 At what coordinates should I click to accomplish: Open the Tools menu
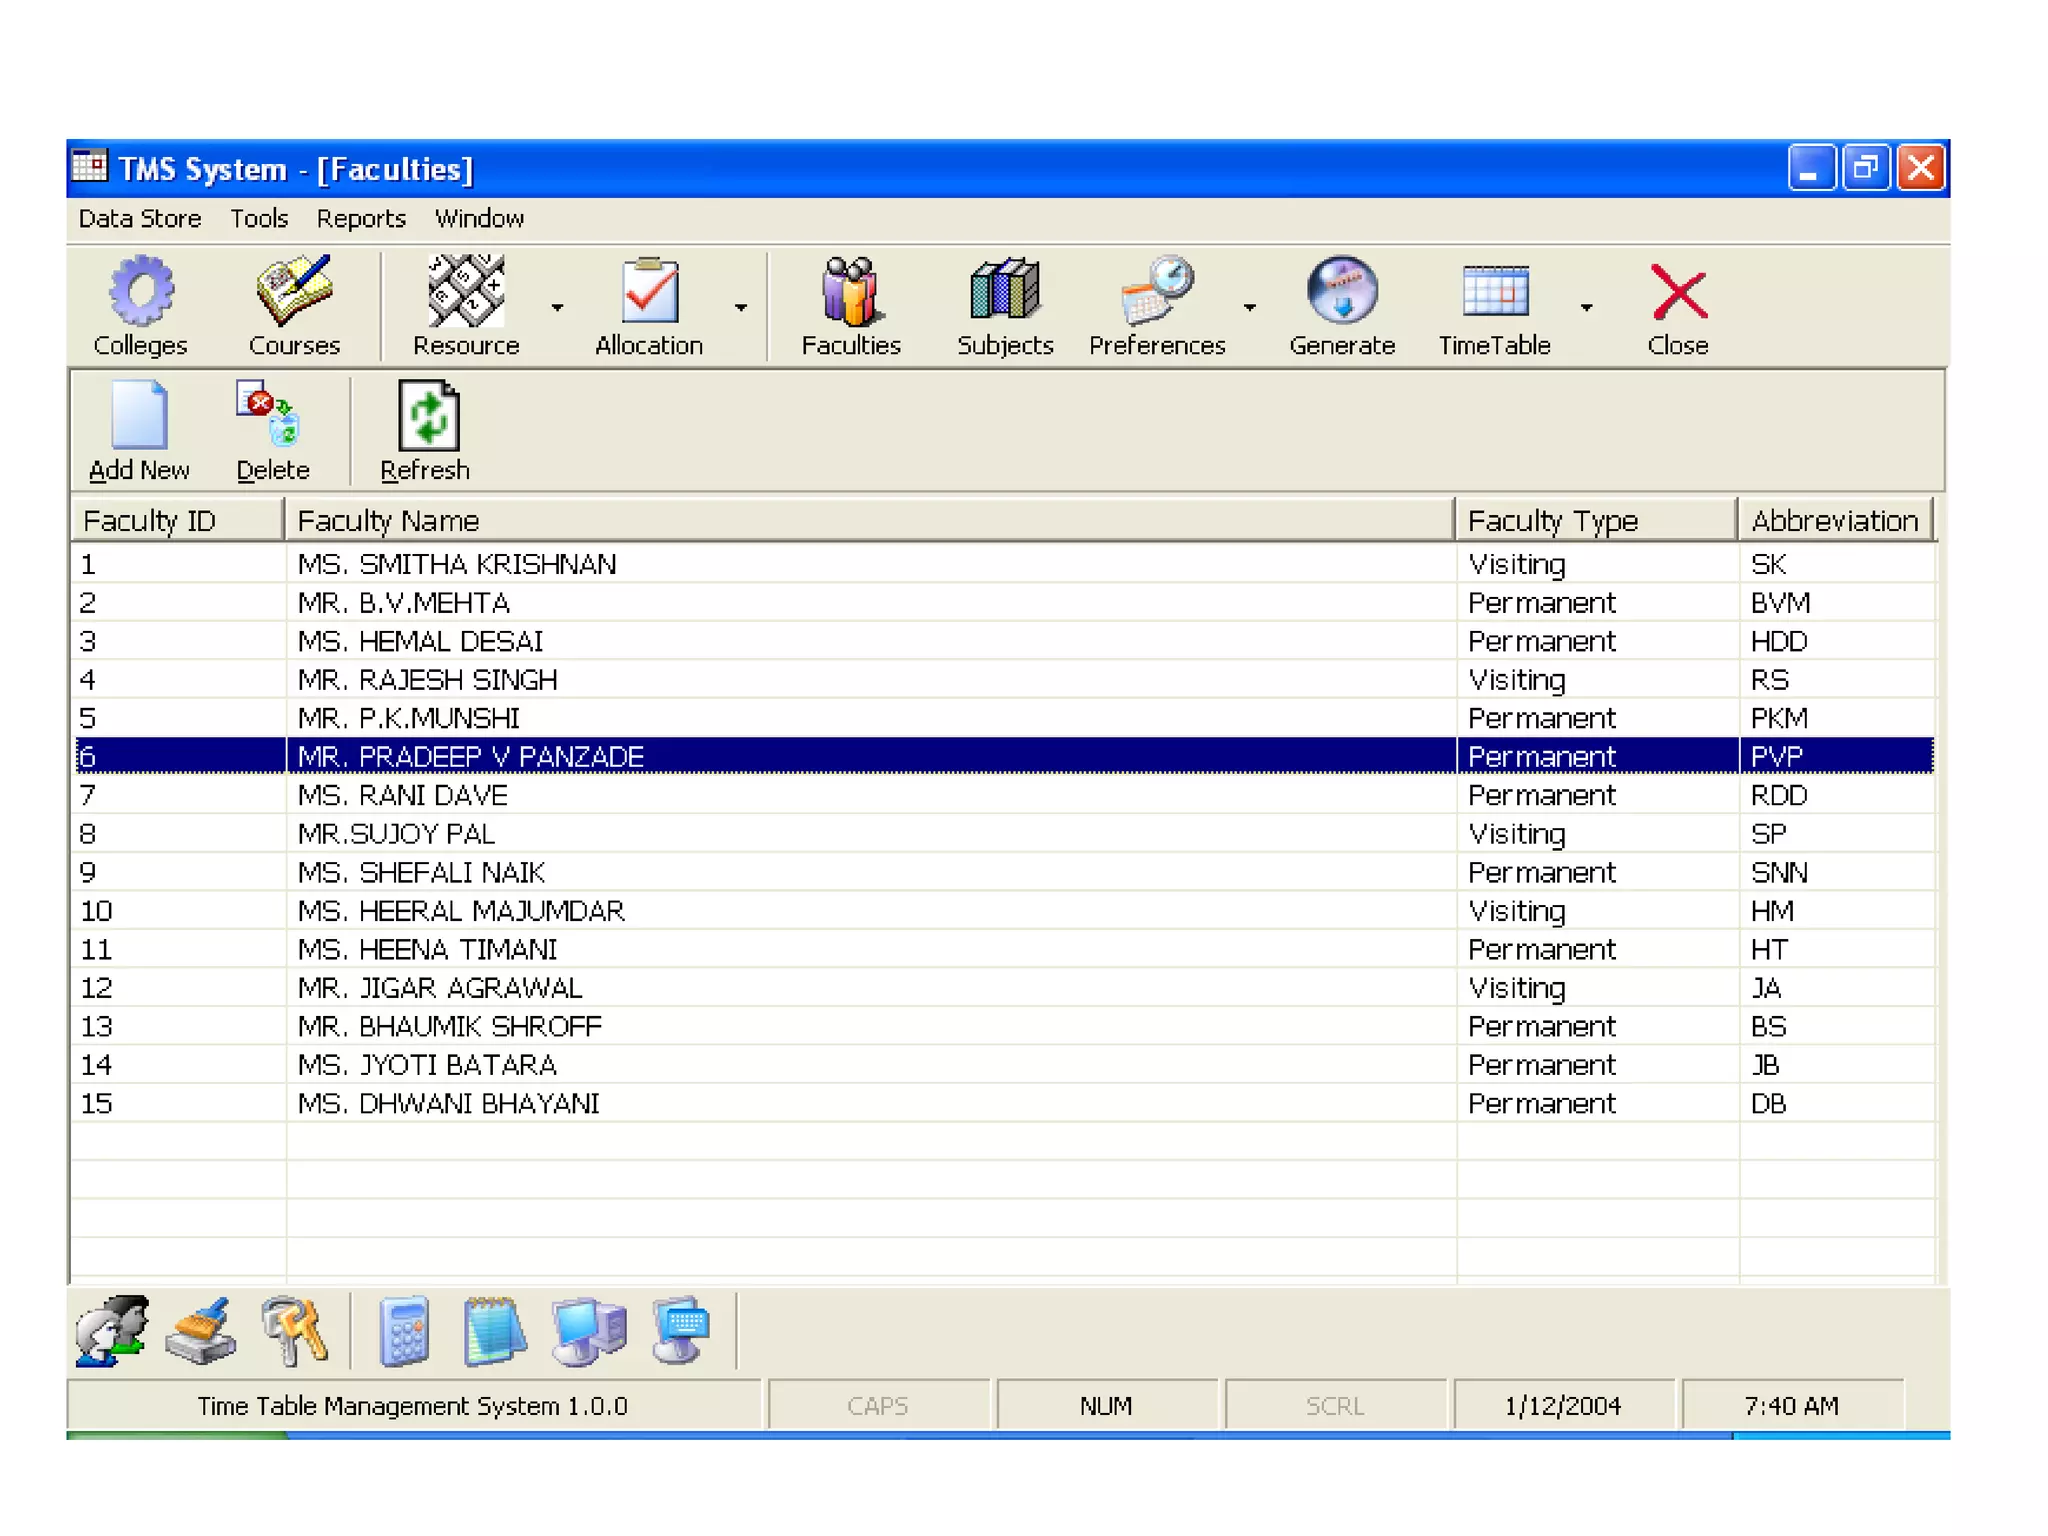tap(259, 219)
